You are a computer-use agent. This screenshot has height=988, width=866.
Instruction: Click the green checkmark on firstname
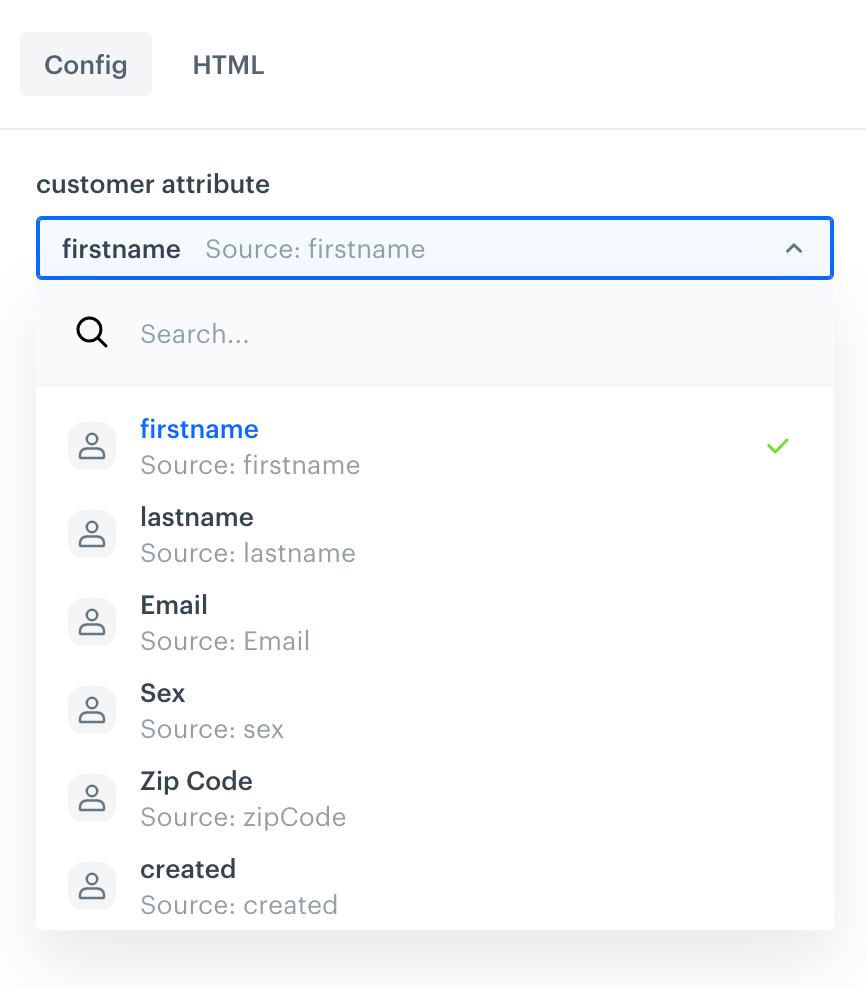777,446
